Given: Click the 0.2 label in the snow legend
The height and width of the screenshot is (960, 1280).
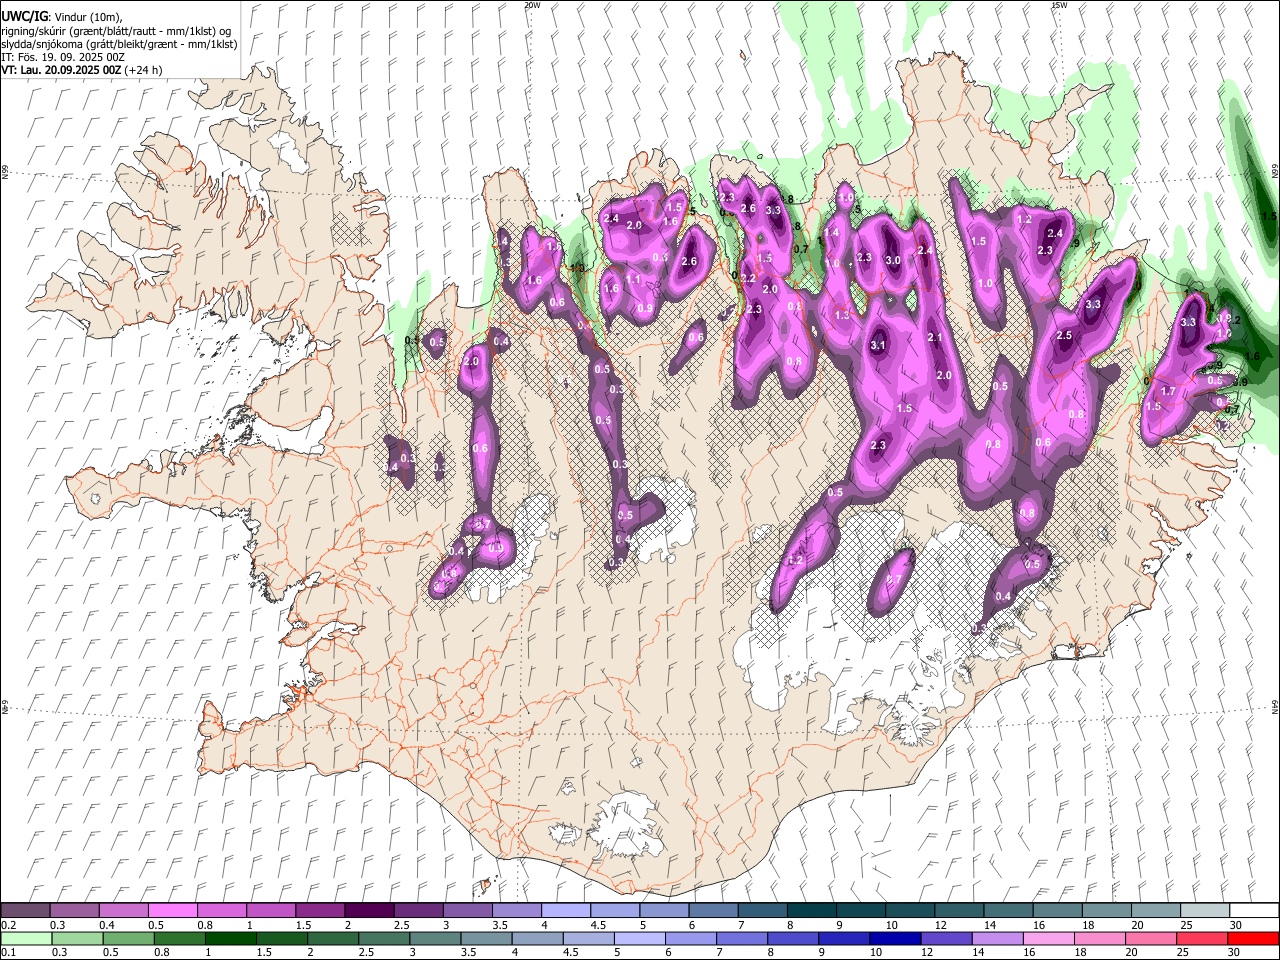Looking at the screenshot, I should coord(8,925).
